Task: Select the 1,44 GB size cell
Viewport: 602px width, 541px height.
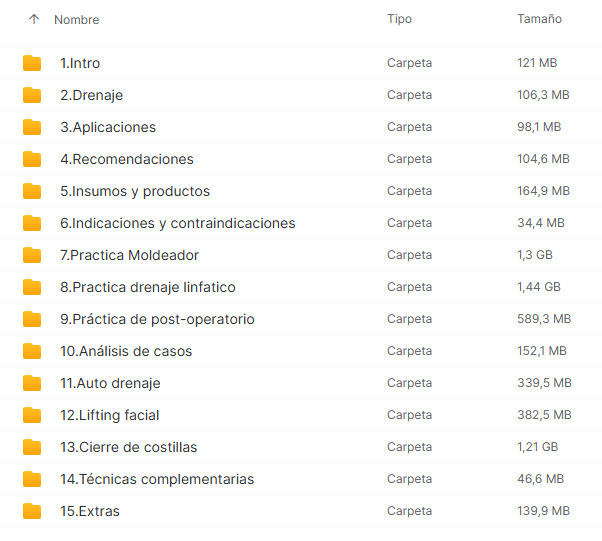Action: (x=539, y=287)
